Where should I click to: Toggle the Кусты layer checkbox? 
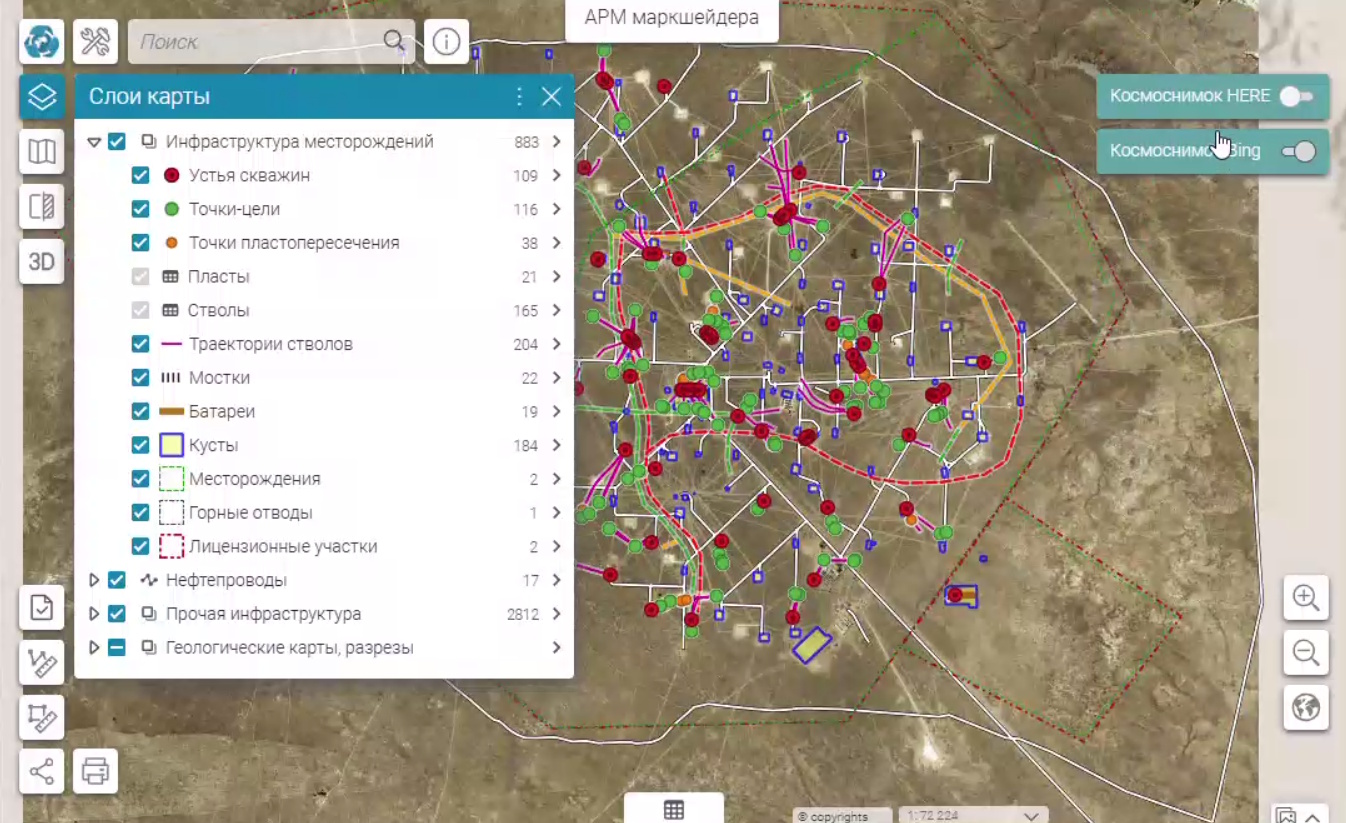[141, 446]
